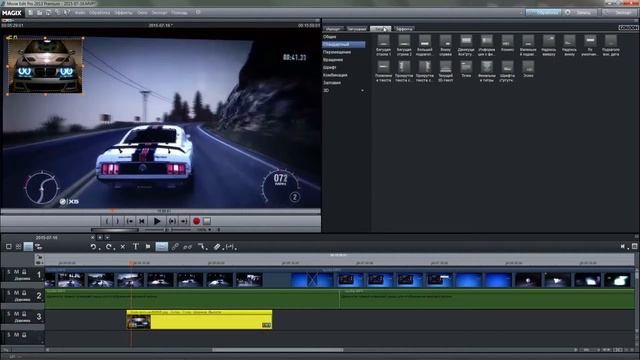Viewport: 640px width, 360px height.
Task: Click the disc Burn button at top right
Action: coord(579,12)
